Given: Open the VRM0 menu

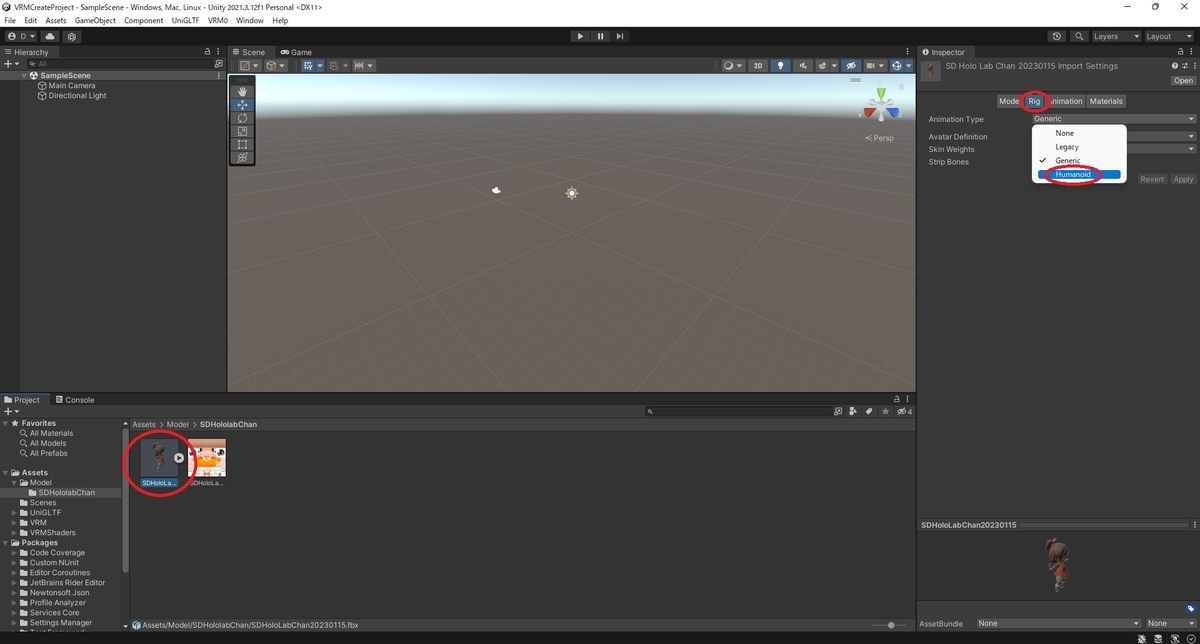Looking at the screenshot, I should tap(218, 20).
